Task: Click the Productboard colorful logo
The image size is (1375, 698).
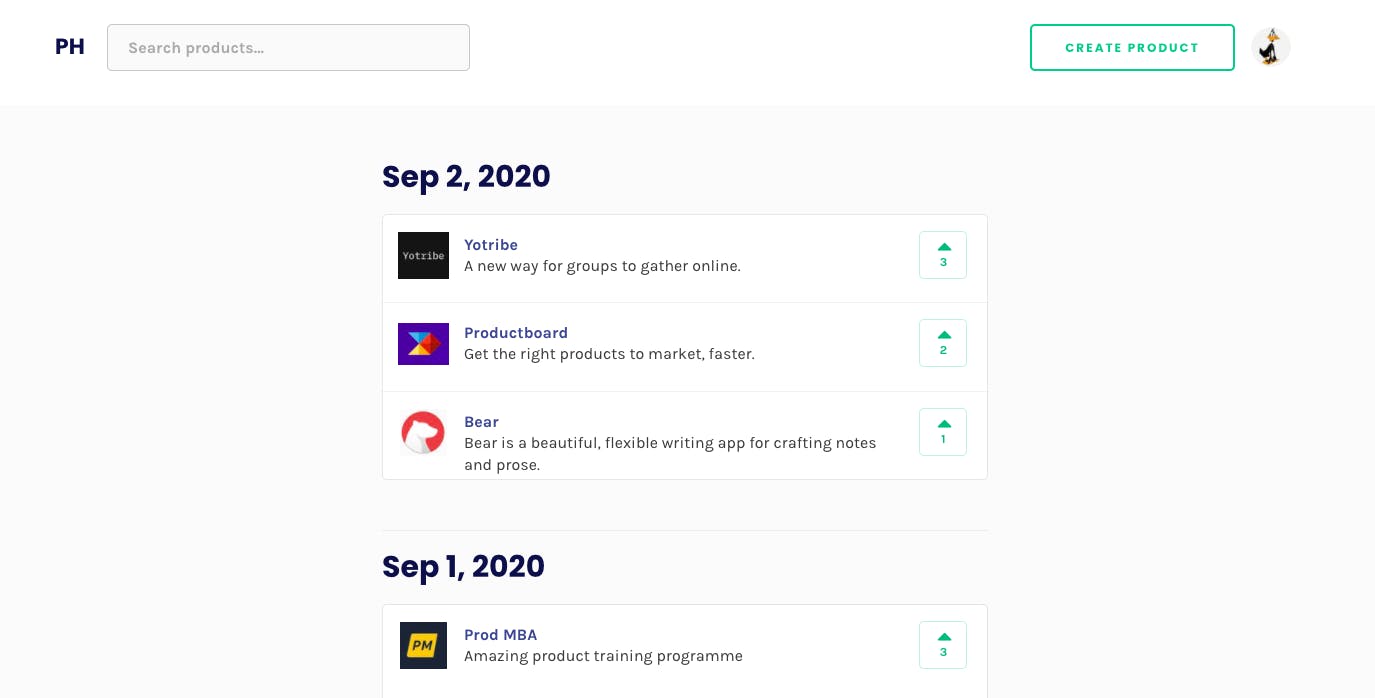Action: click(x=423, y=344)
